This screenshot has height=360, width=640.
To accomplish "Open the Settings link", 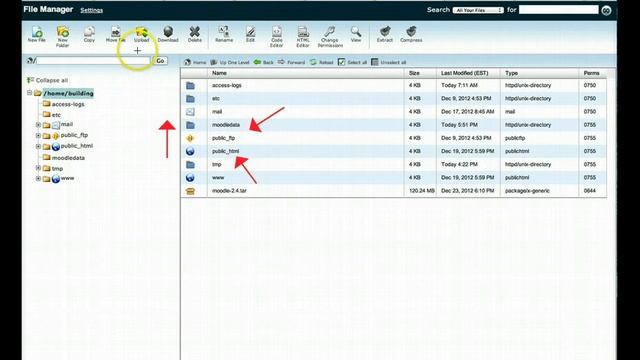I will coord(91,10).
